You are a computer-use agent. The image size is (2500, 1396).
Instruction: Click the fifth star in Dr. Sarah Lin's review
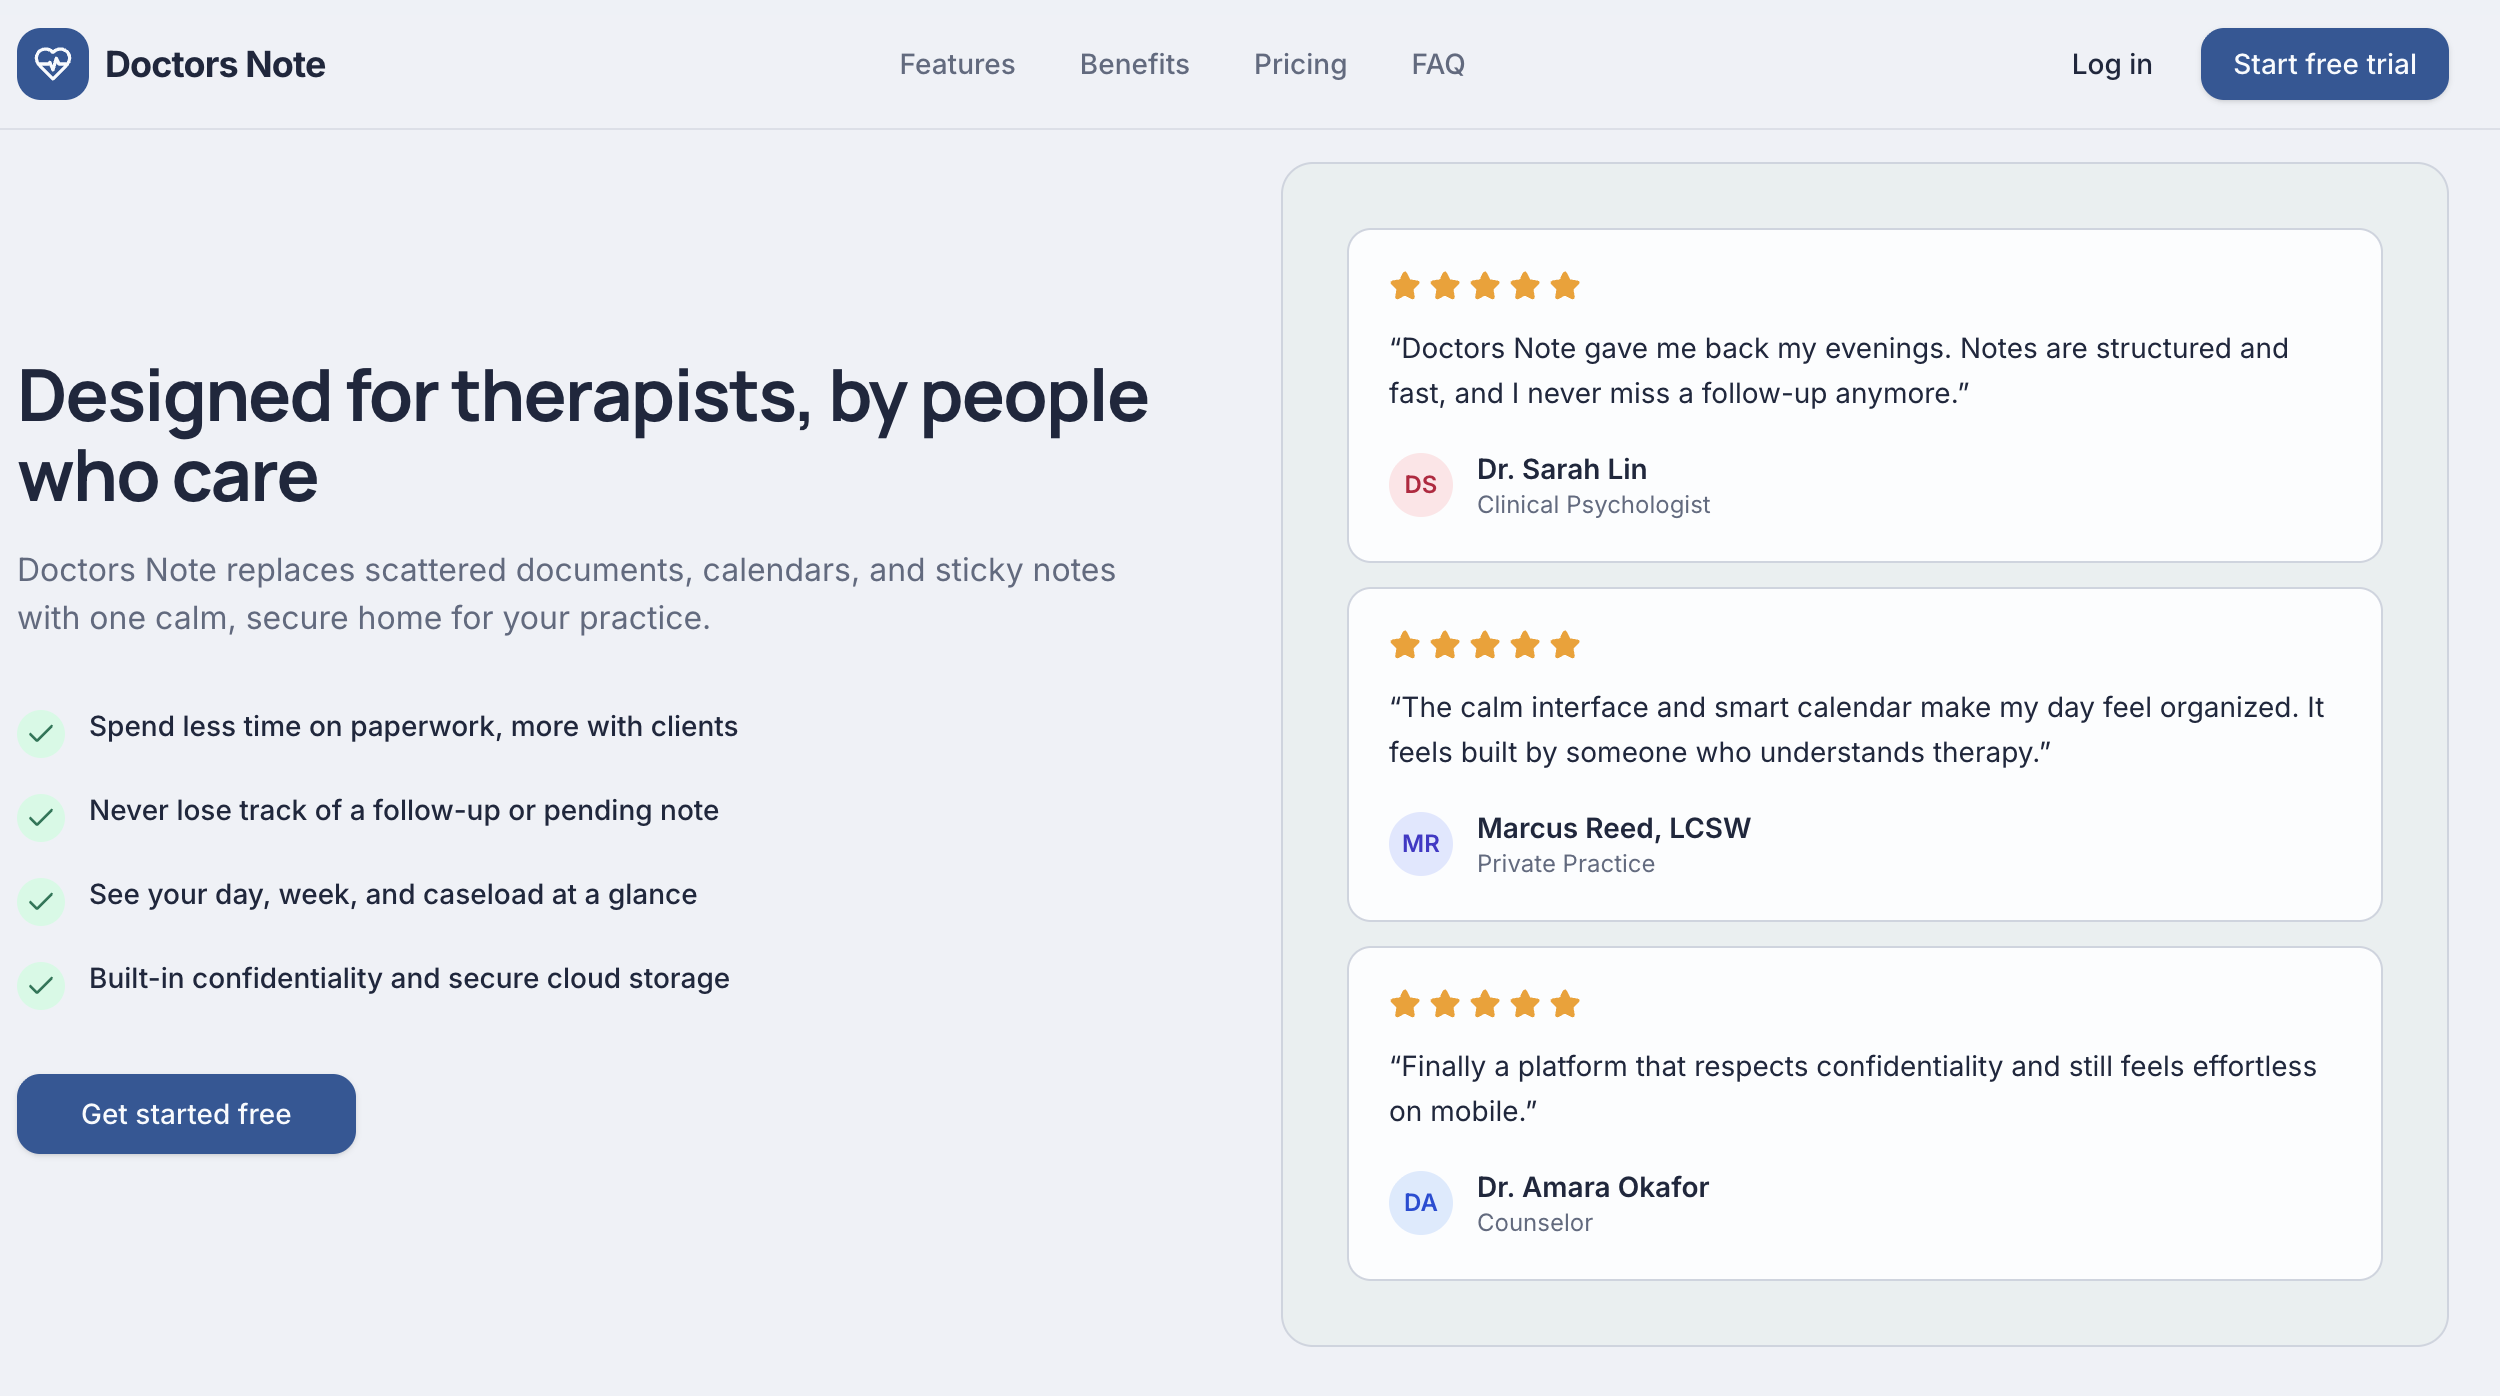[x=1565, y=286]
